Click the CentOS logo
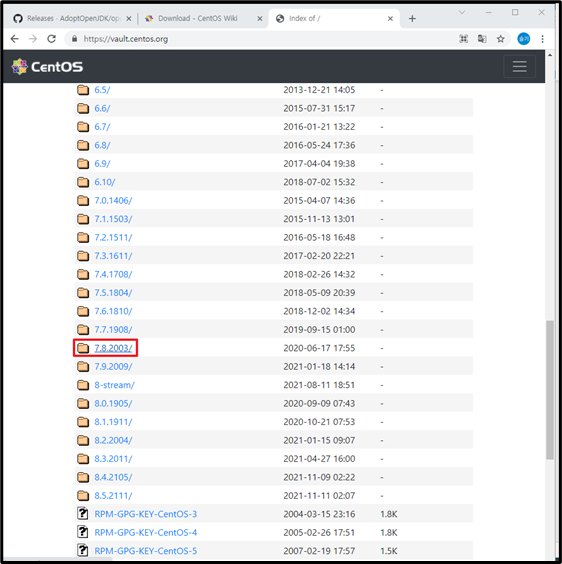Image resolution: width=562 pixels, height=564 pixels. point(47,67)
